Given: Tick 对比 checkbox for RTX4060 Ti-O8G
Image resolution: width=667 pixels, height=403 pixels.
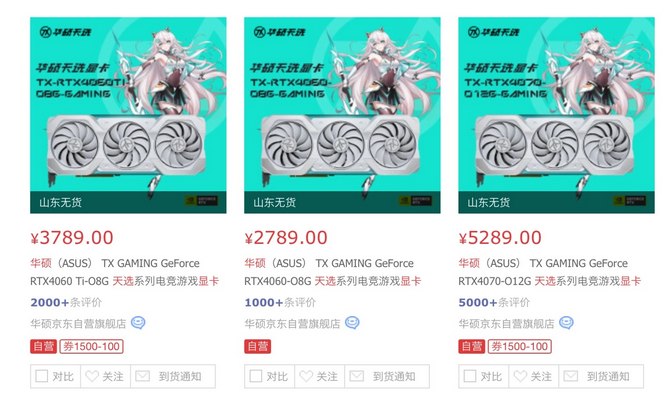Looking at the screenshot, I should pos(42,376).
